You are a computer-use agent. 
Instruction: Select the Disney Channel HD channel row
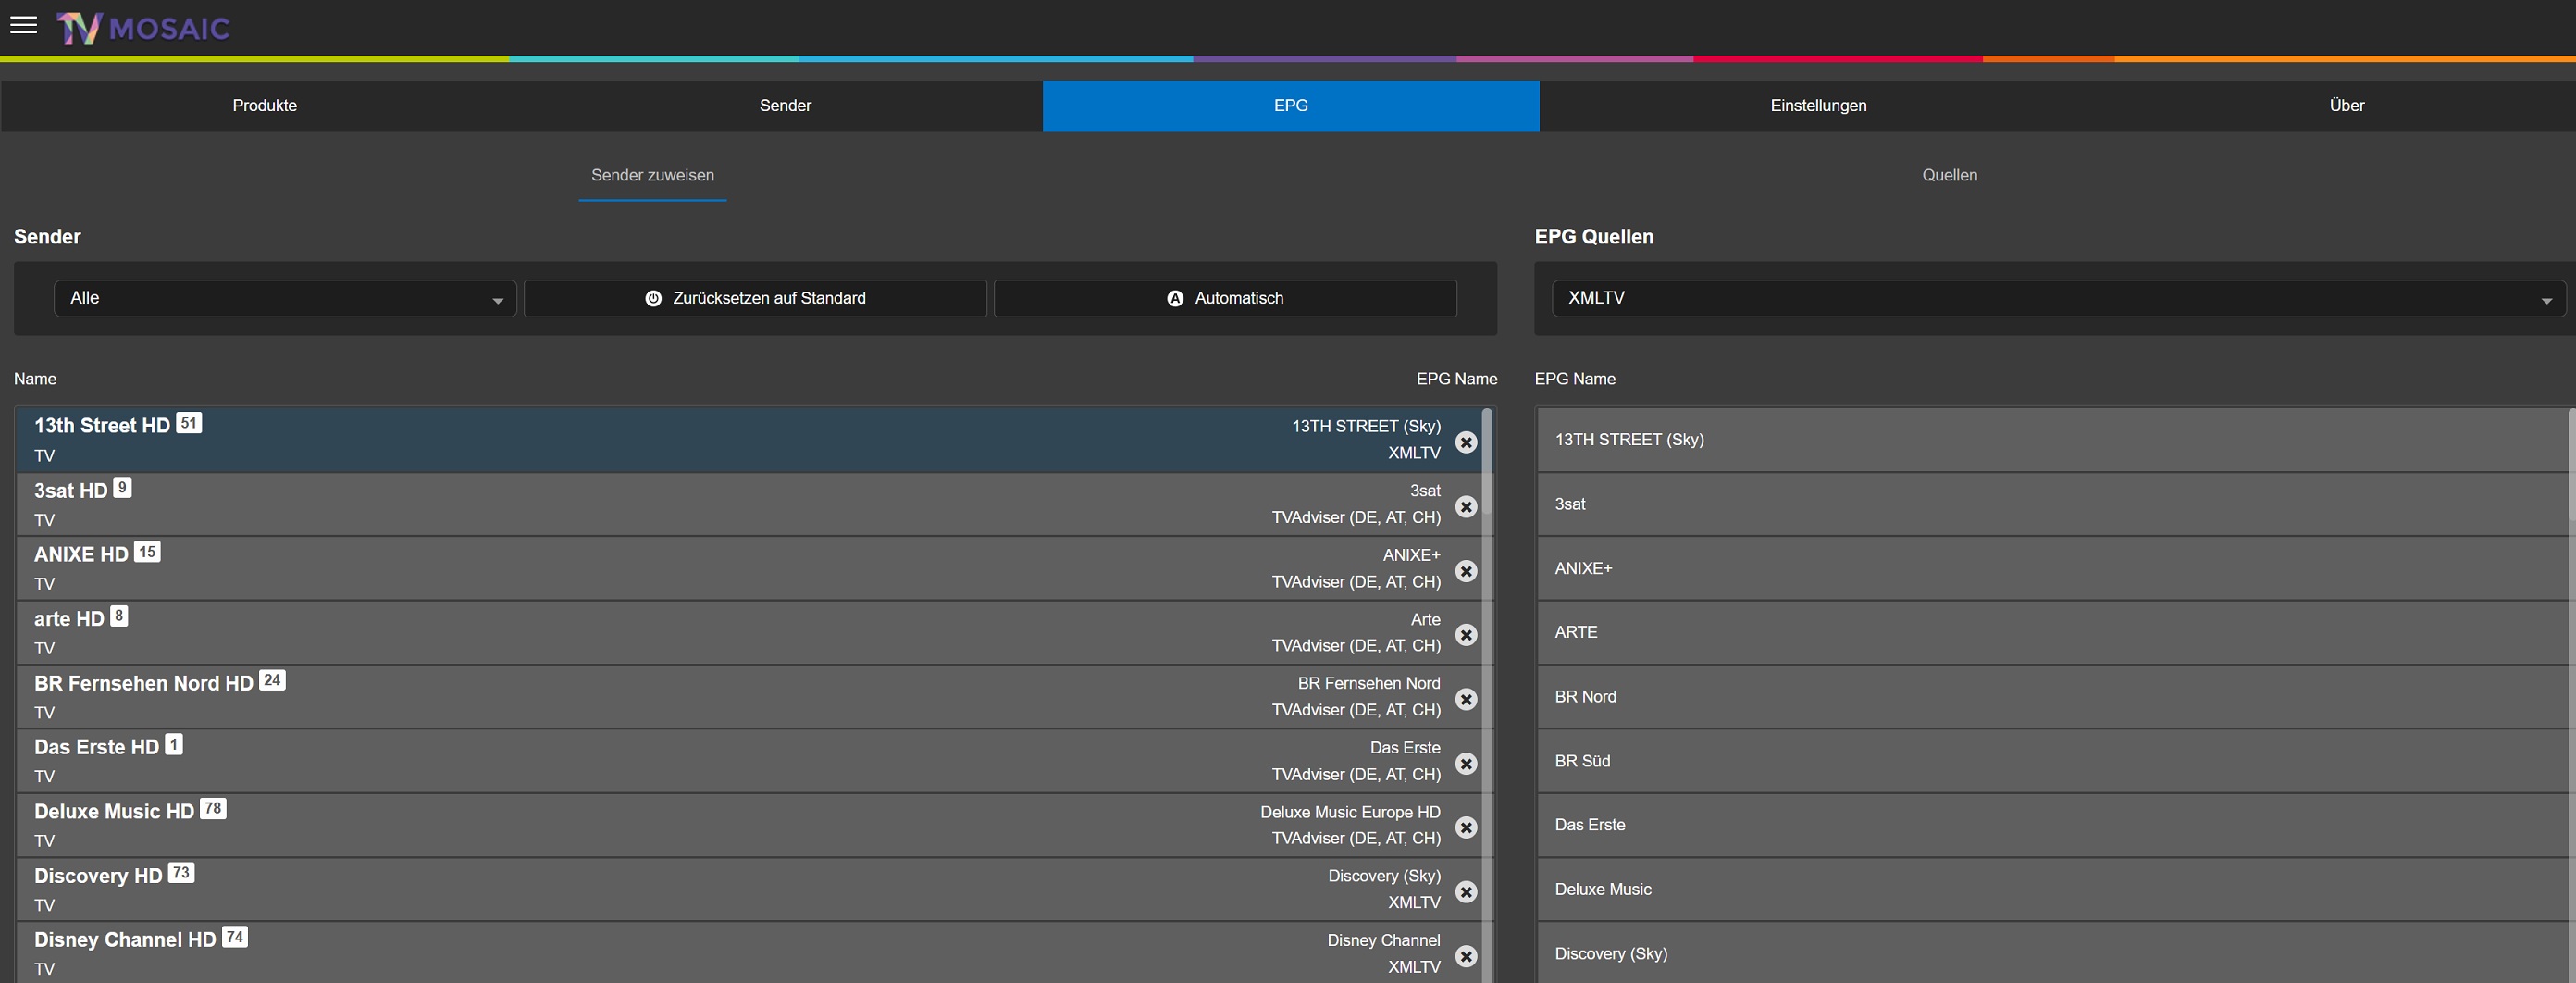pos(748,953)
